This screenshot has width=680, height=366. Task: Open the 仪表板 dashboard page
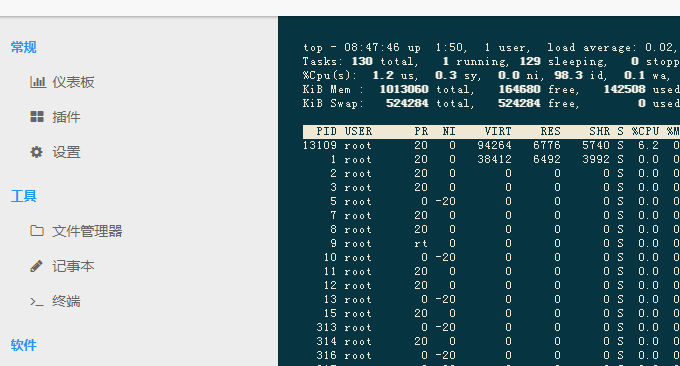click(x=73, y=82)
